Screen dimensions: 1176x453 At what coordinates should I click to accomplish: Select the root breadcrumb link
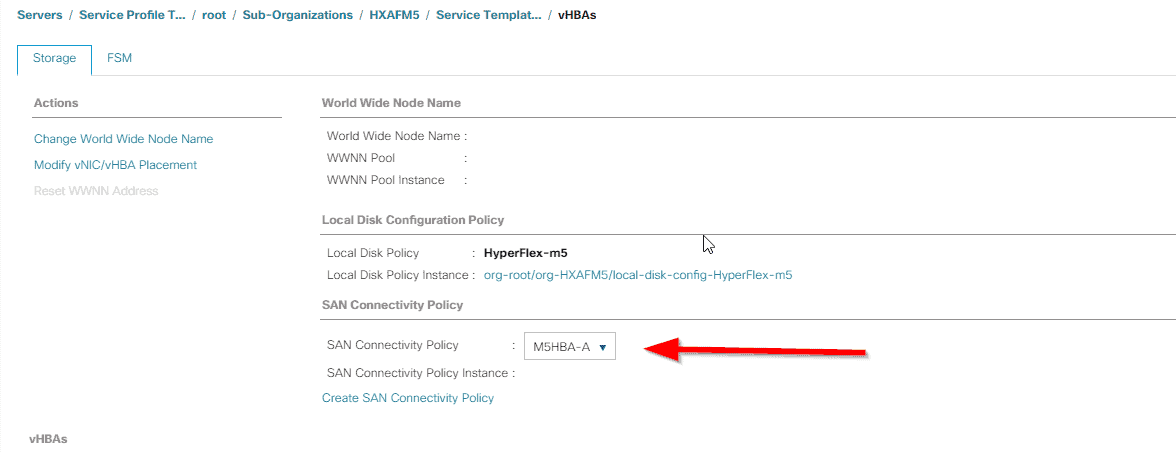(214, 15)
